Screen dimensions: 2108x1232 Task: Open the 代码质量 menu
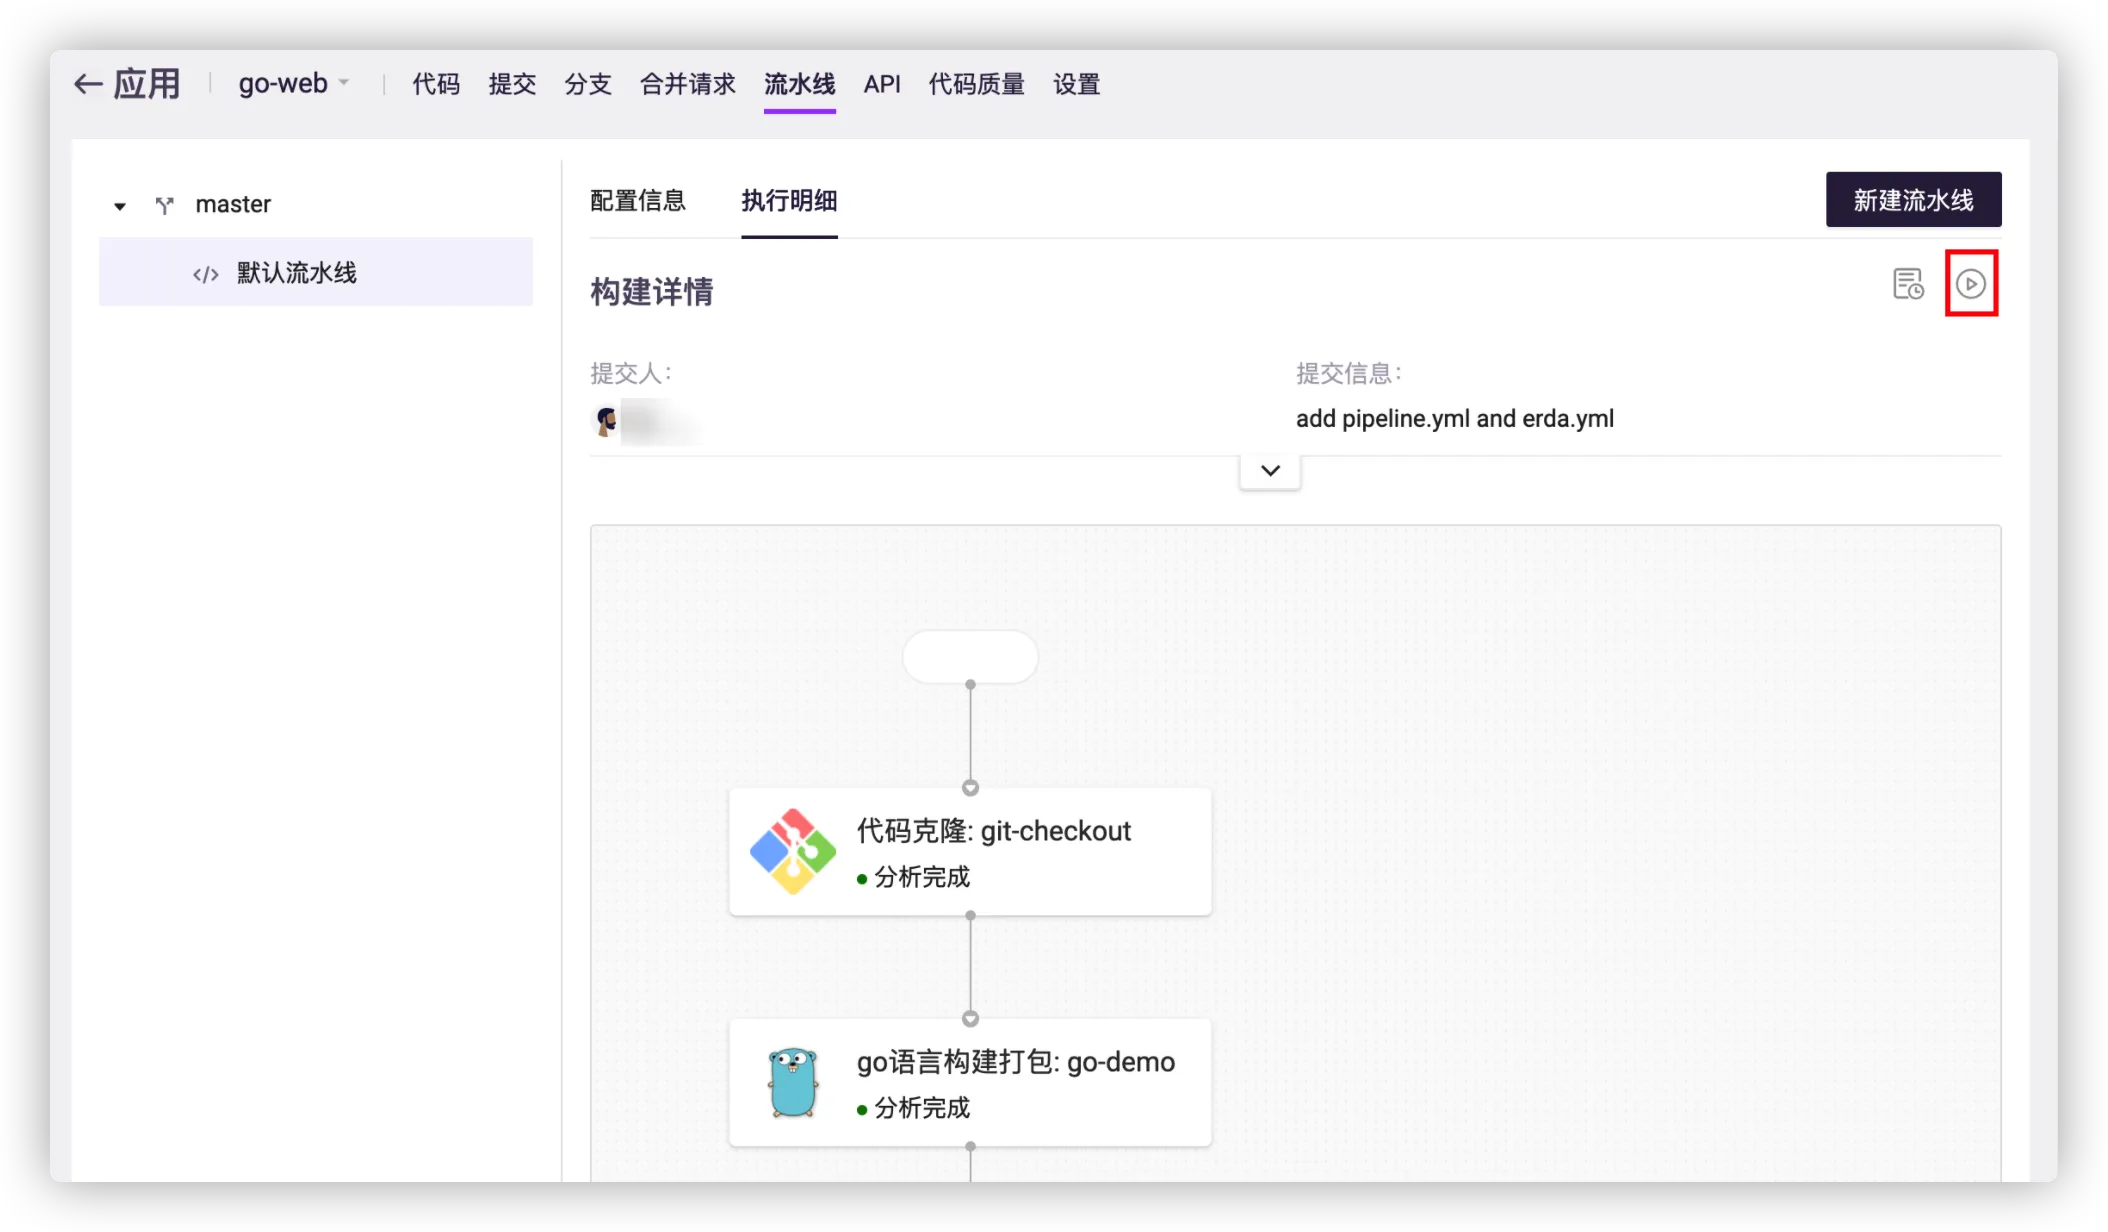tap(976, 84)
